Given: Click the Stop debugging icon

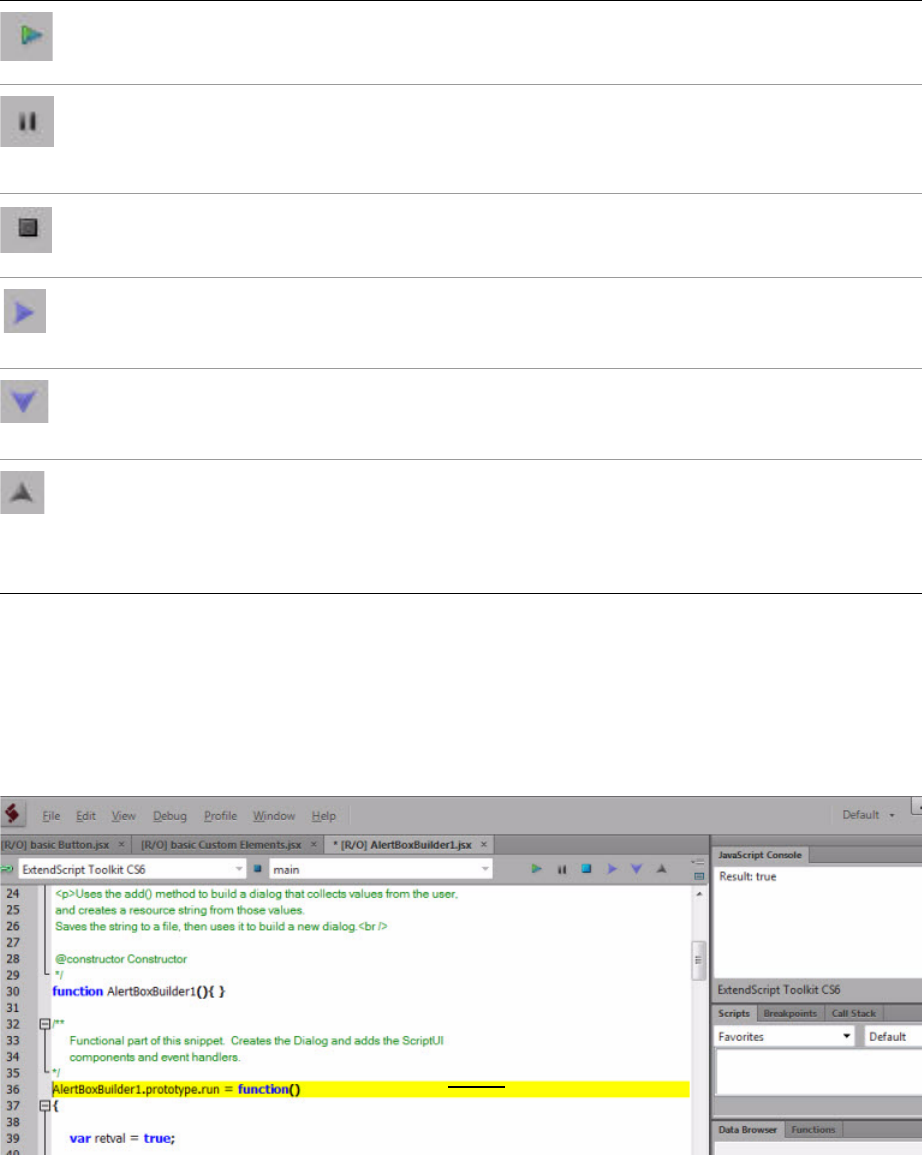Looking at the screenshot, I should (x=585, y=870).
